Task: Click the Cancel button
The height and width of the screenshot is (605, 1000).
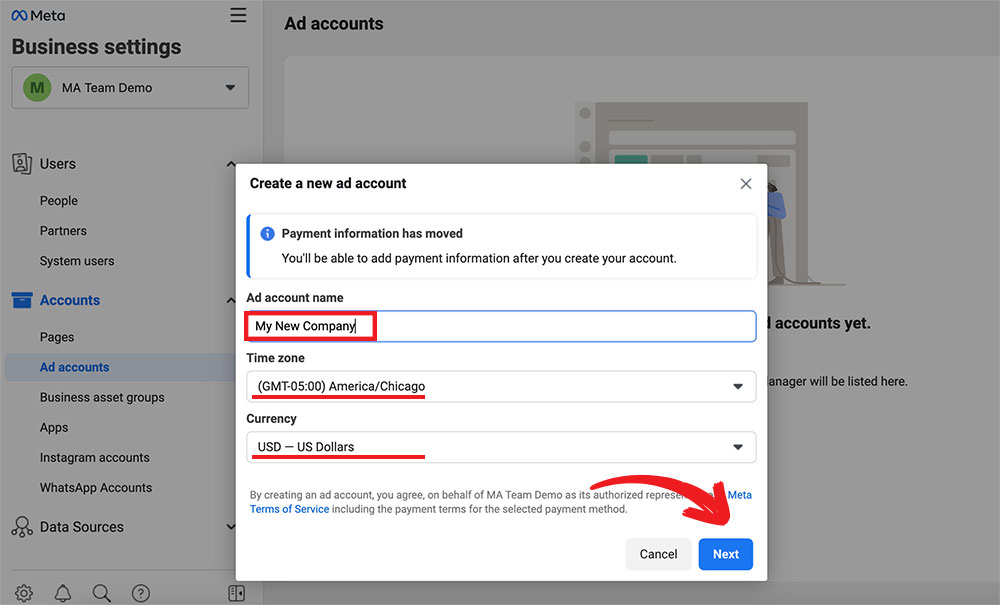Action: [658, 554]
